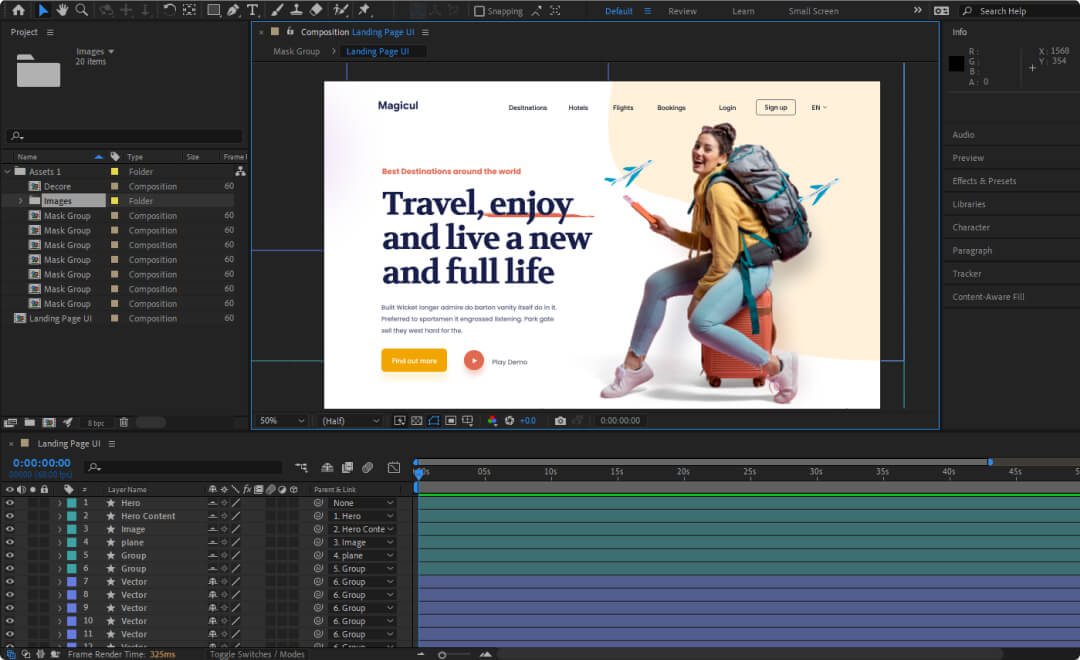1080x660 pixels.
Task: Open the Review workspace
Action: coord(682,11)
